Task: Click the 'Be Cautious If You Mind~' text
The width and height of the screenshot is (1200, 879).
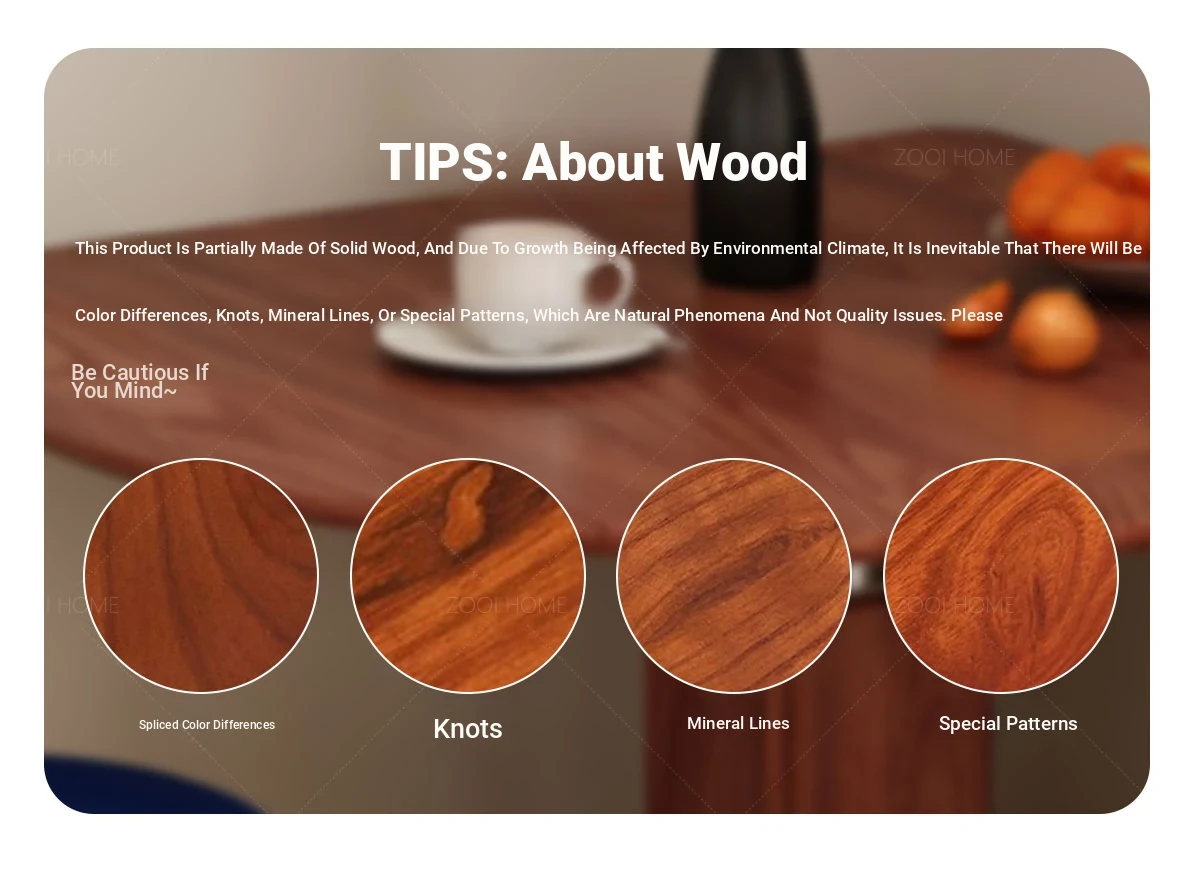Action: (140, 381)
